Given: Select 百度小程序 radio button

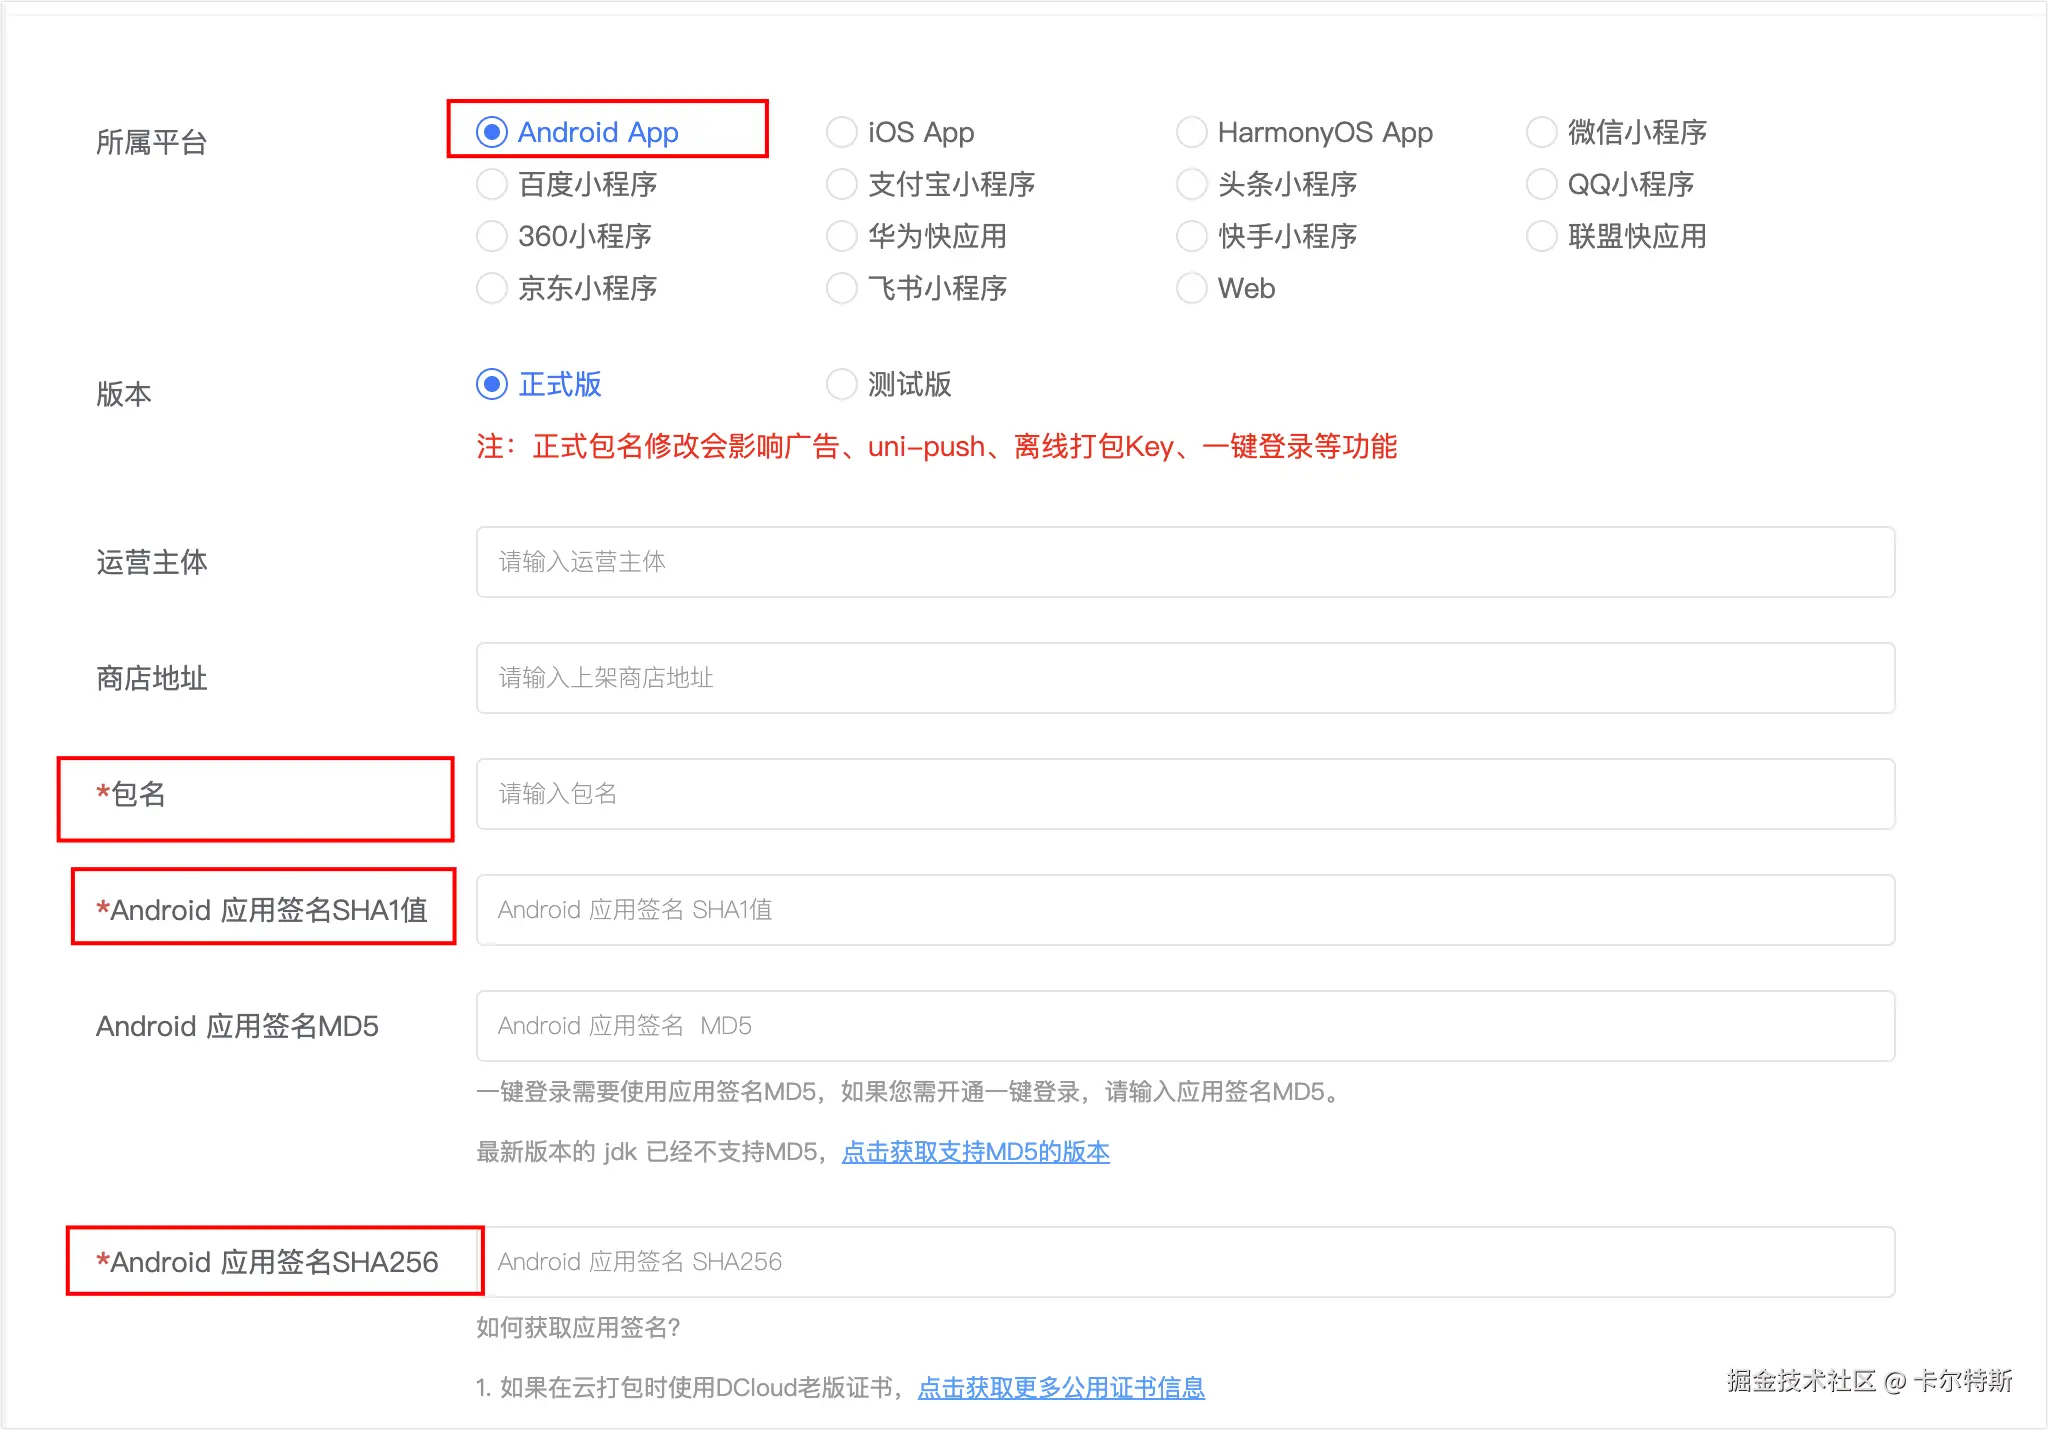Looking at the screenshot, I should (492, 184).
